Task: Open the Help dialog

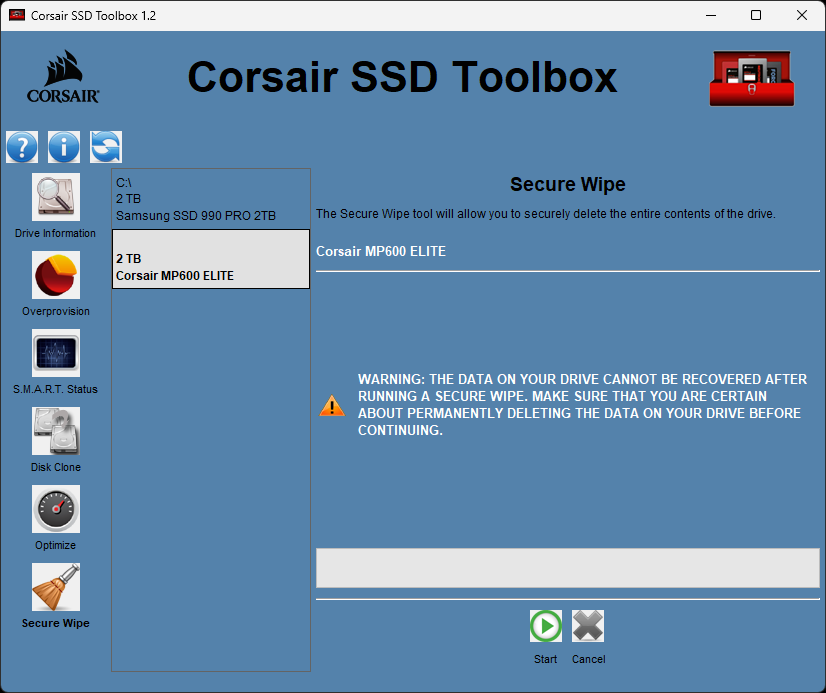Action: coord(22,146)
